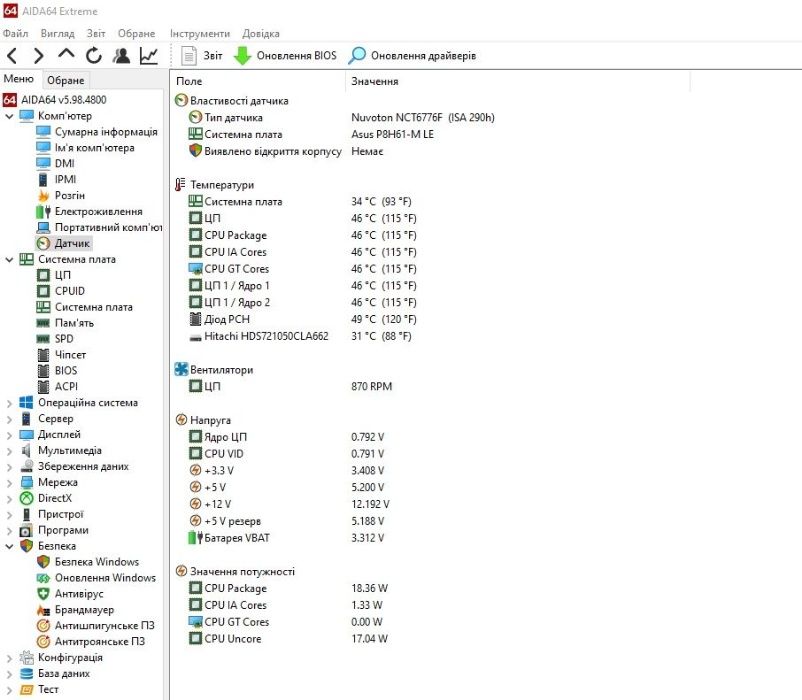Screen dimensions: 802x700
Task: Expand the Тест tree node
Action: pos(9,690)
